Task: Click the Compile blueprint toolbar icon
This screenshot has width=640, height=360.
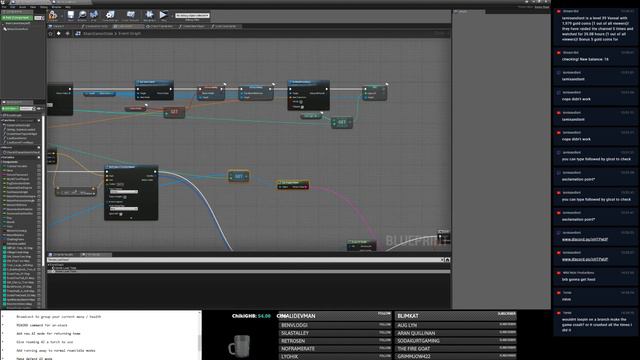Action: click(x=53, y=16)
